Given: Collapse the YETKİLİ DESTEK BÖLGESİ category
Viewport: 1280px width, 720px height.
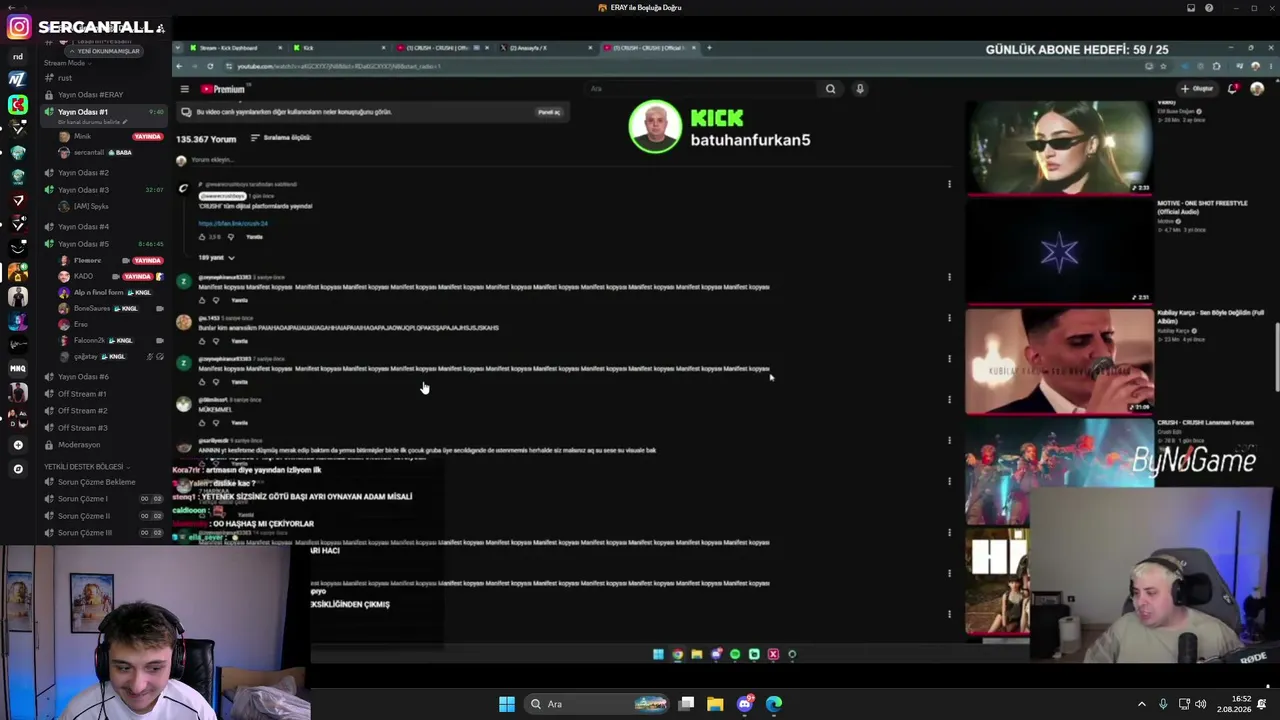Looking at the screenshot, I should click(x=87, y=467).
